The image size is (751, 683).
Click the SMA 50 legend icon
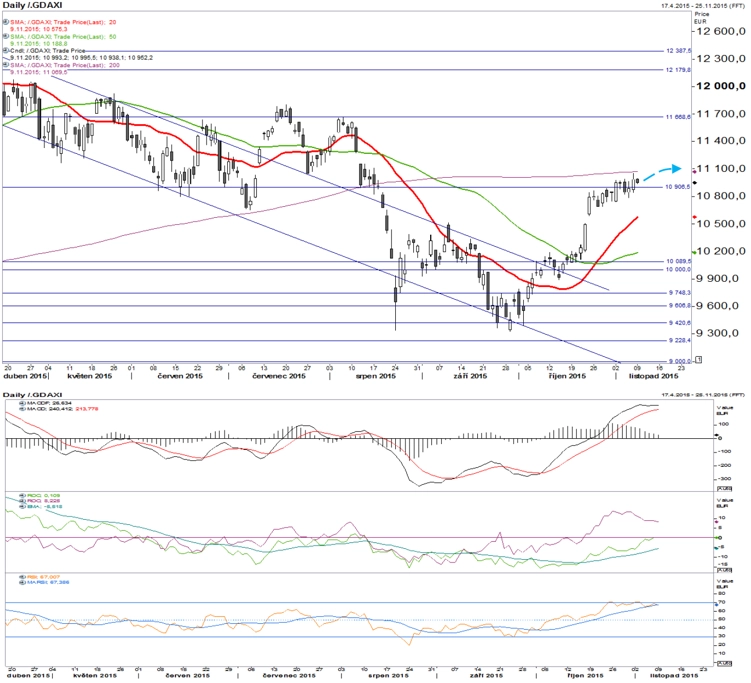(x=6, y=36)
